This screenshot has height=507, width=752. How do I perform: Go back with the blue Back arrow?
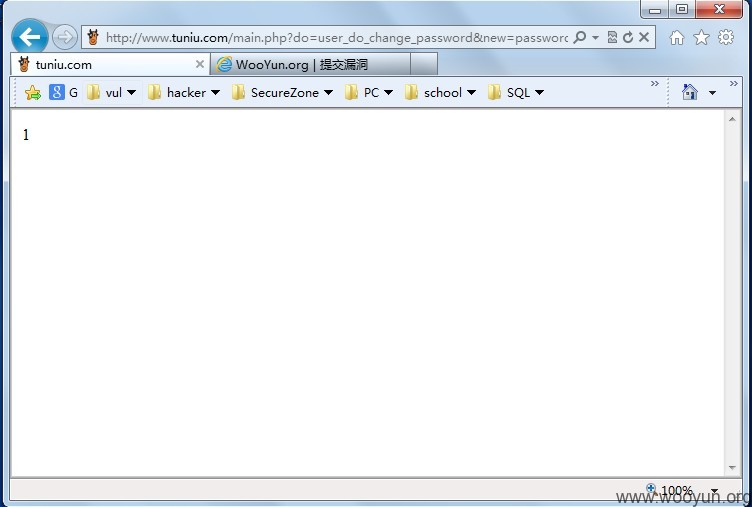pyautogui.click(x=30, y=37)
